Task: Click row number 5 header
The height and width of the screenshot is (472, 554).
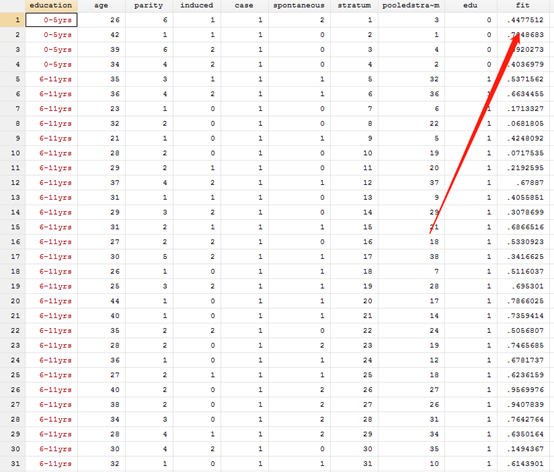Action: (x=12, y=79)
